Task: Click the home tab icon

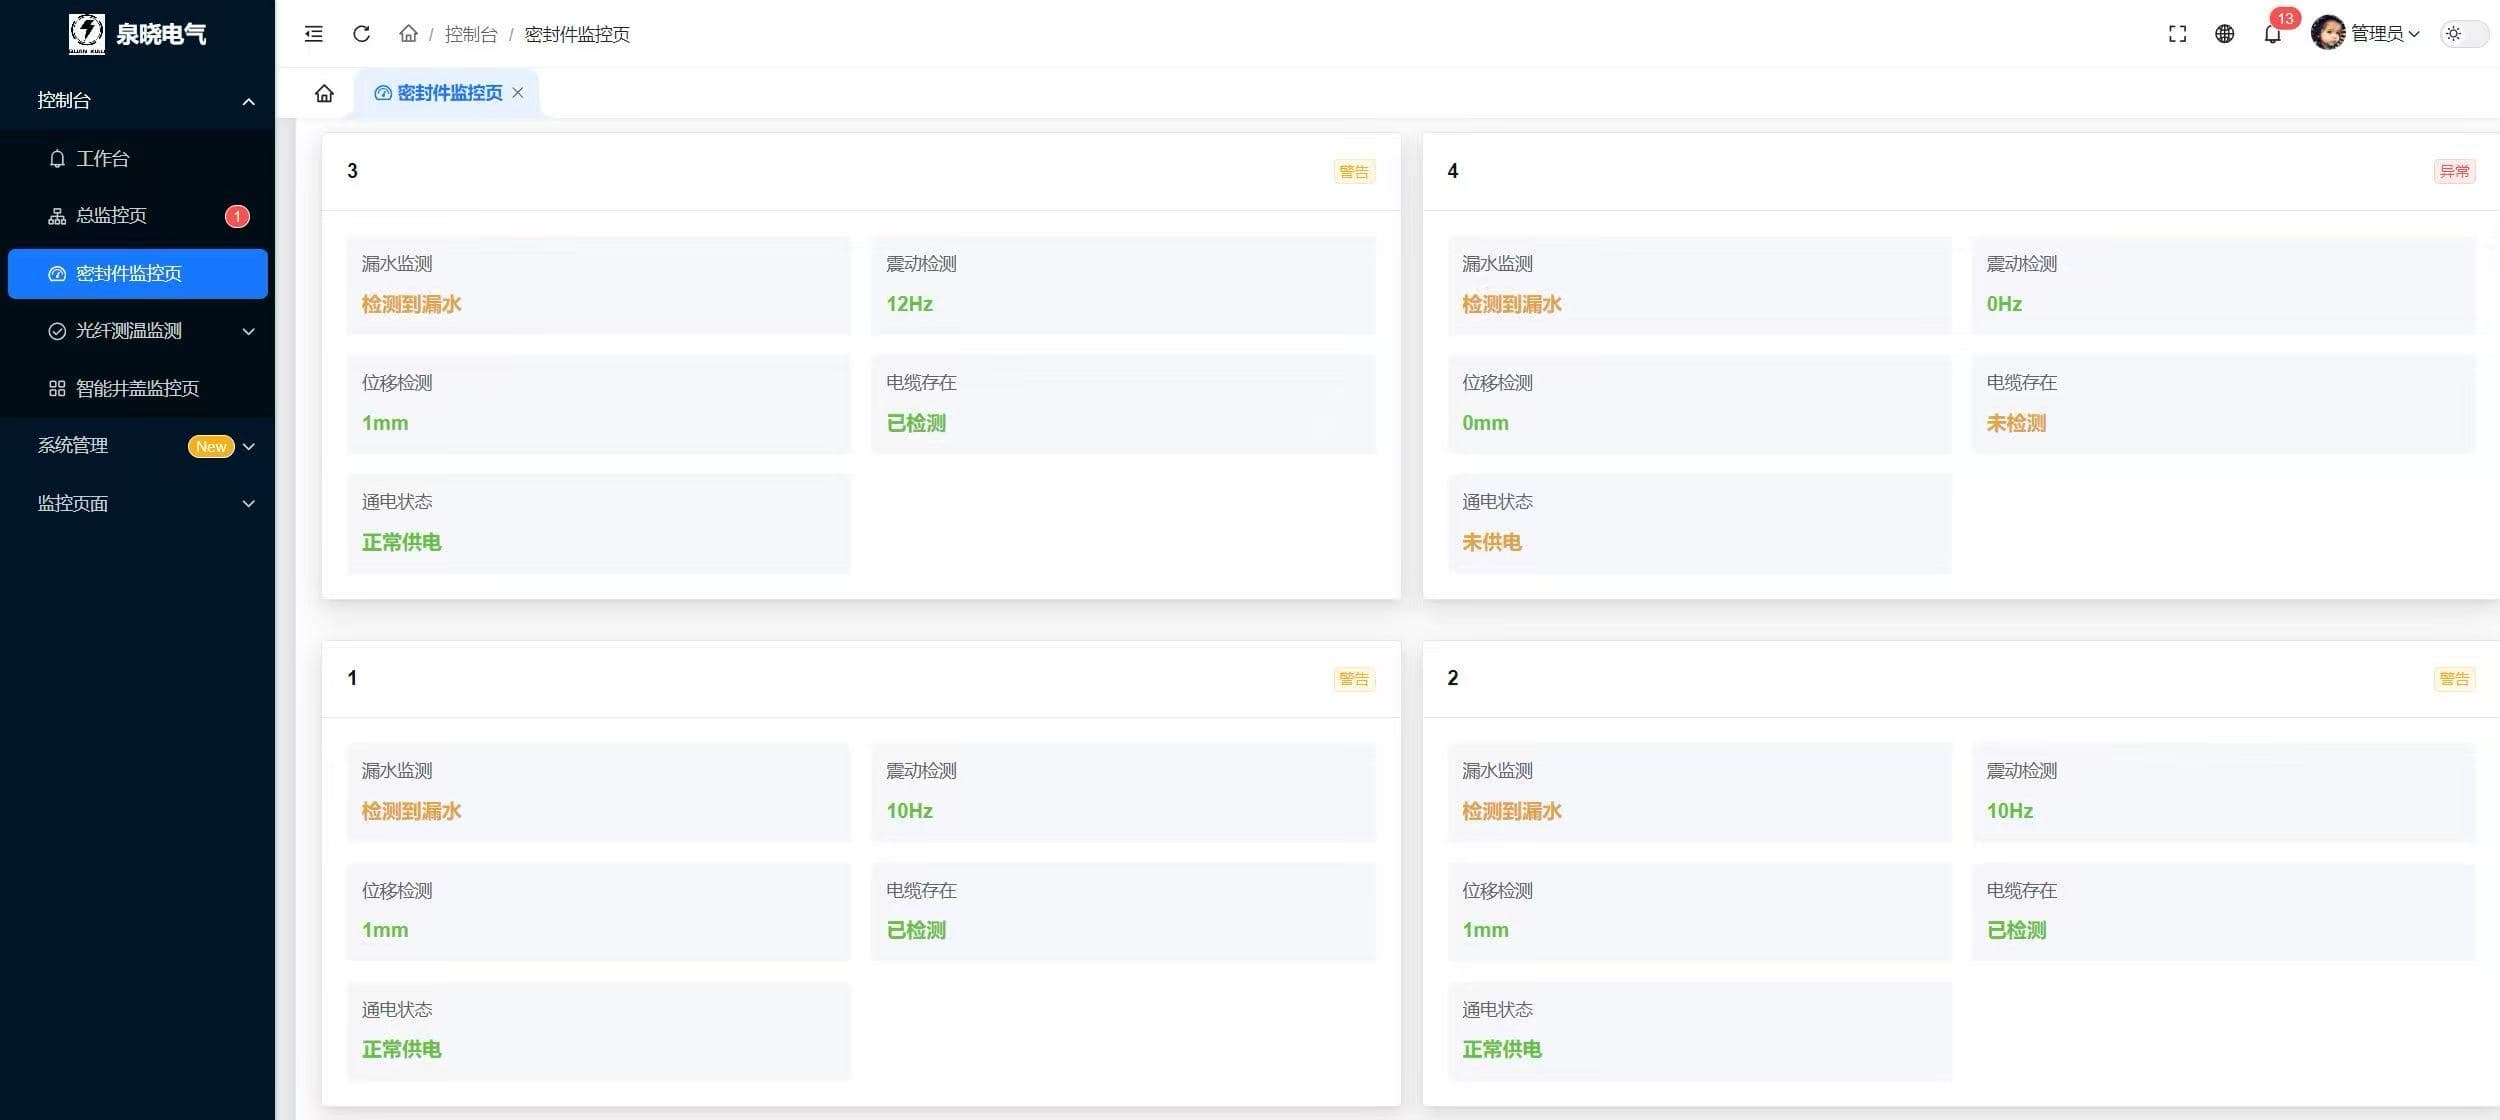Action: (324, 93)
